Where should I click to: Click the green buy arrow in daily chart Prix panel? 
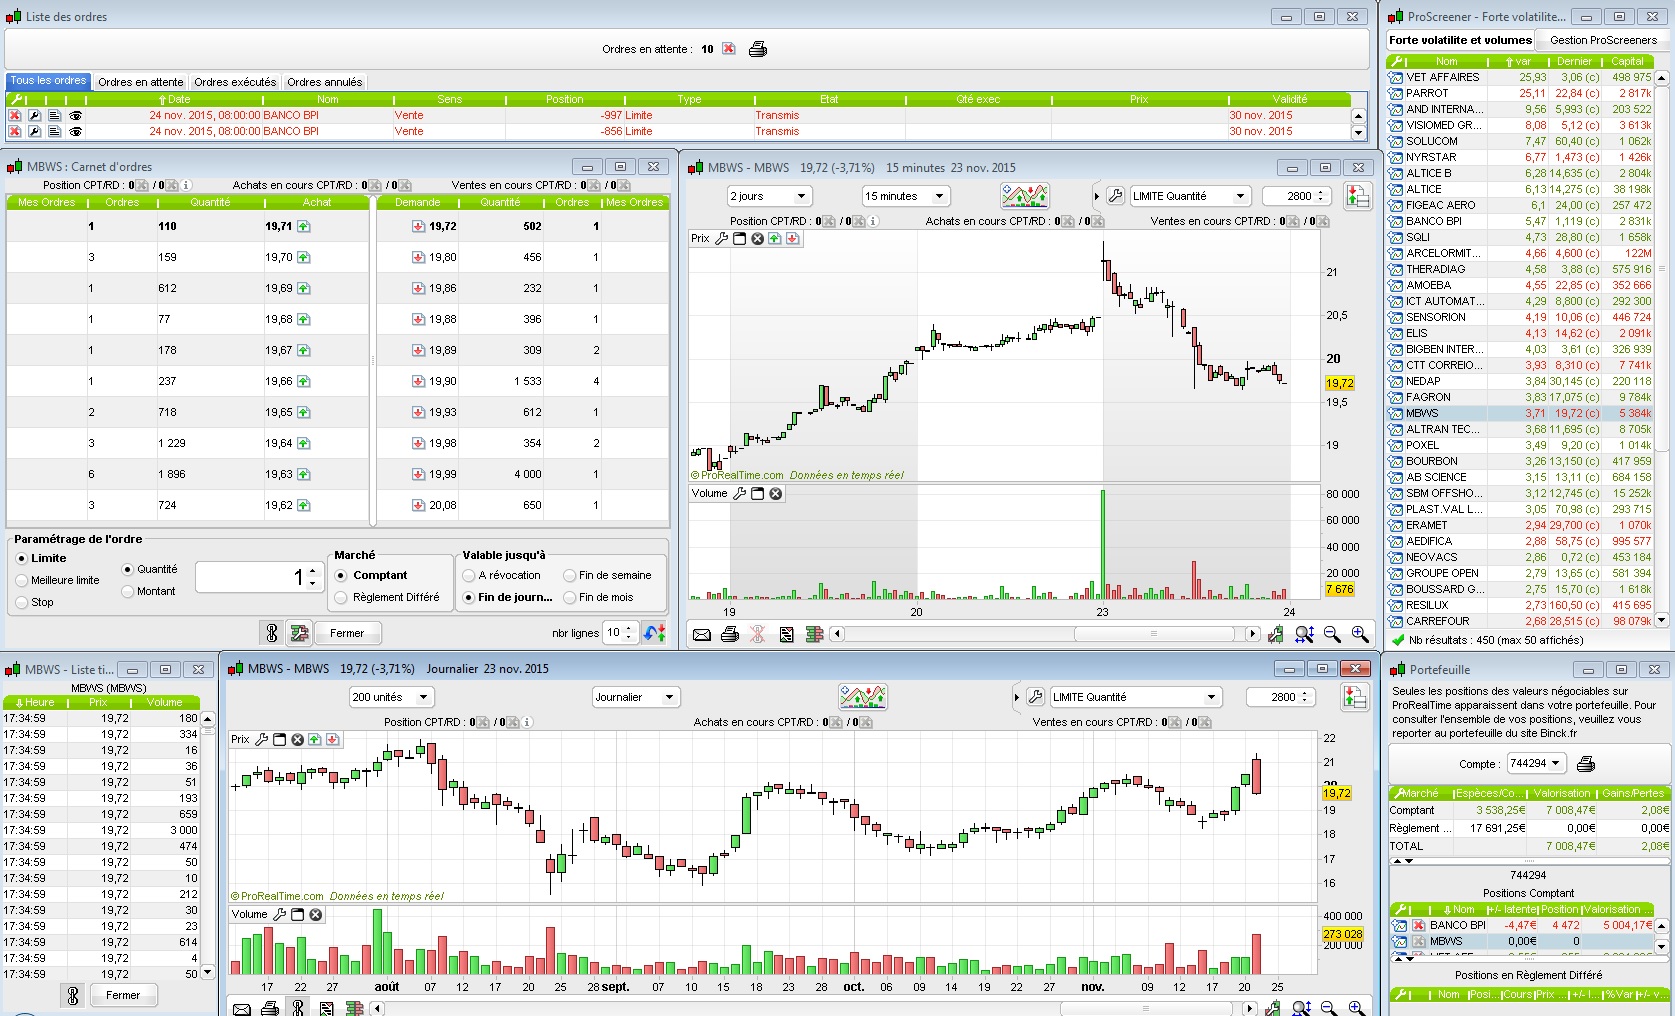pos(315,740)
